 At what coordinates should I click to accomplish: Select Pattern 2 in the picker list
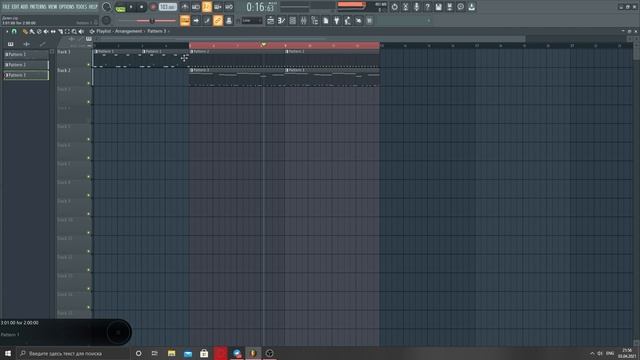coord(26,65)
